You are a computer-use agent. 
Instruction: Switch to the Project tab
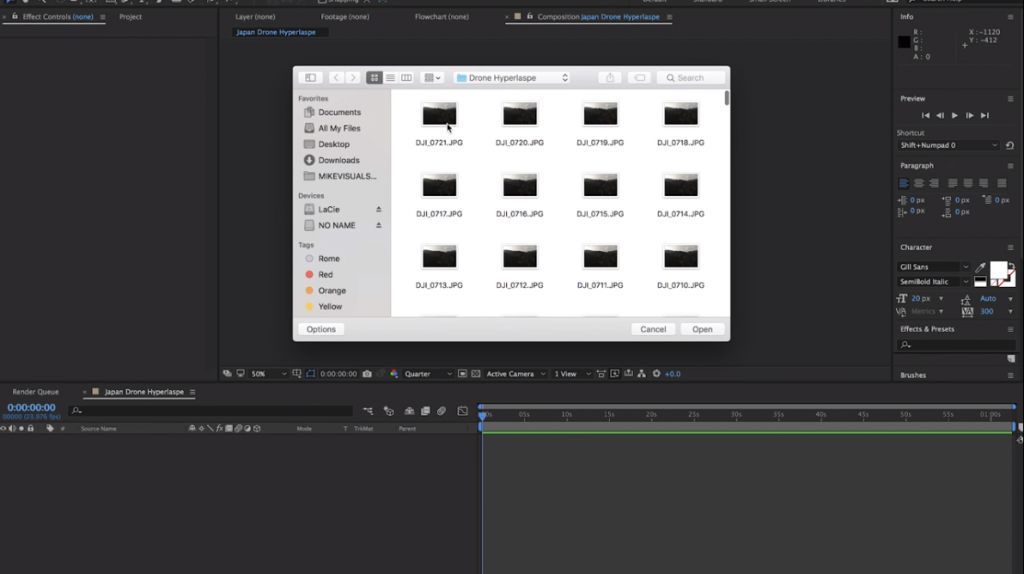pos(130,17)
